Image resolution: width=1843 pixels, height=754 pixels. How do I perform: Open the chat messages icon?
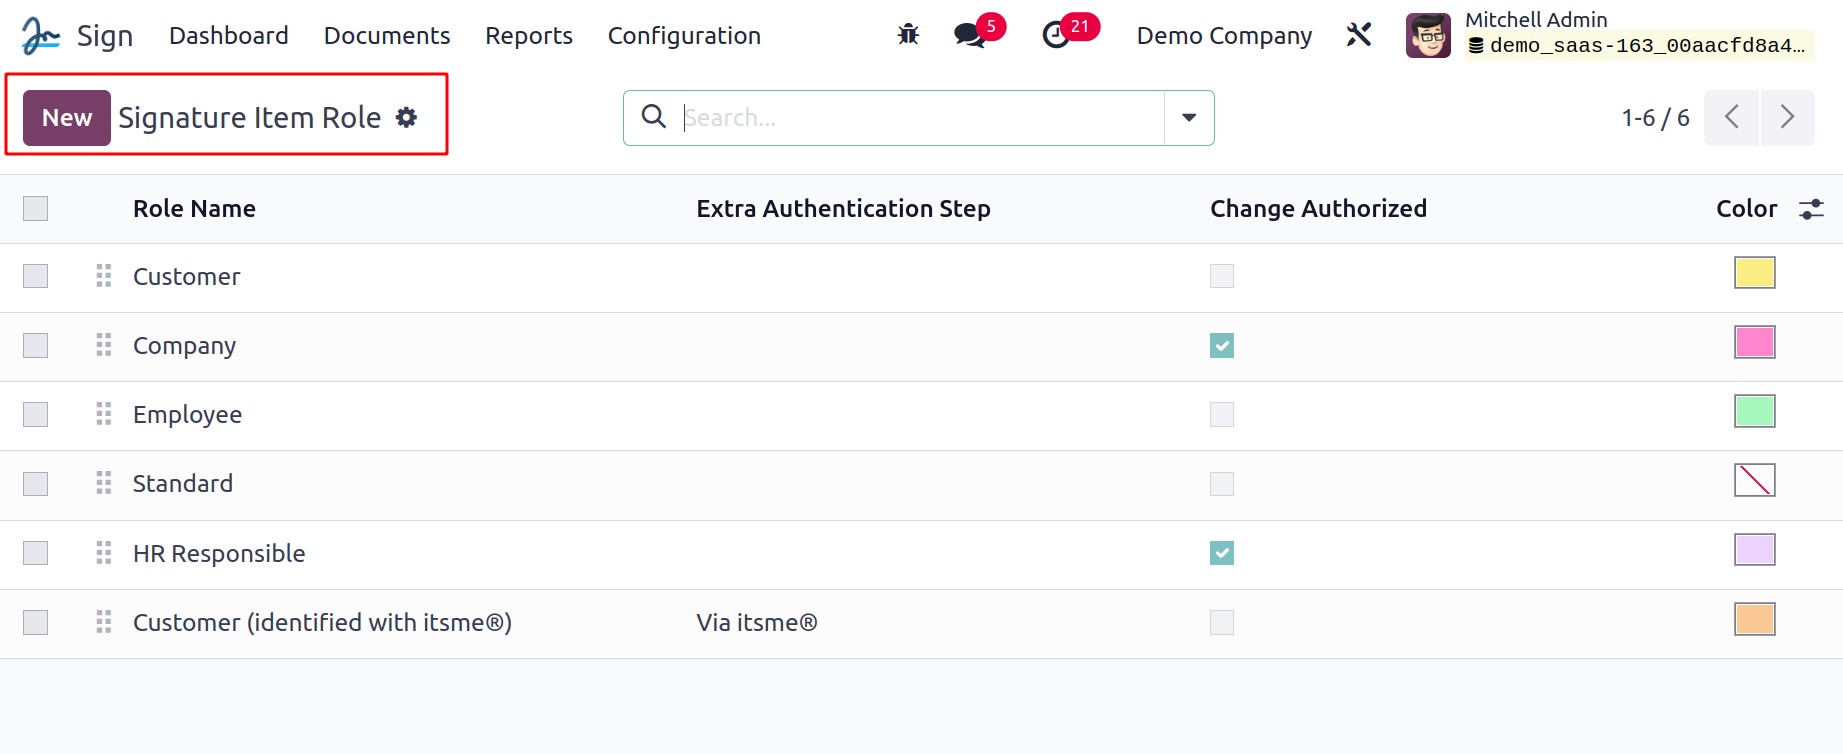tap(968, 36)
